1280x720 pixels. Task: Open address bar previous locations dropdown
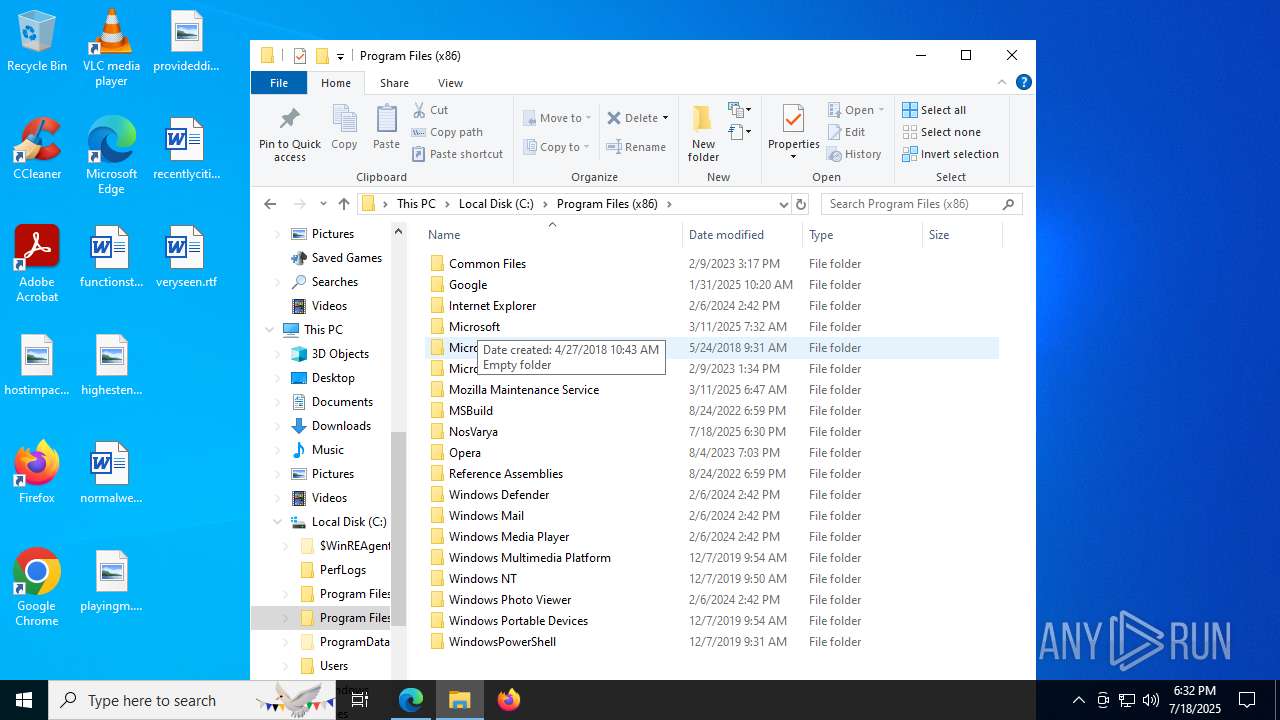[x=783, y=204]
